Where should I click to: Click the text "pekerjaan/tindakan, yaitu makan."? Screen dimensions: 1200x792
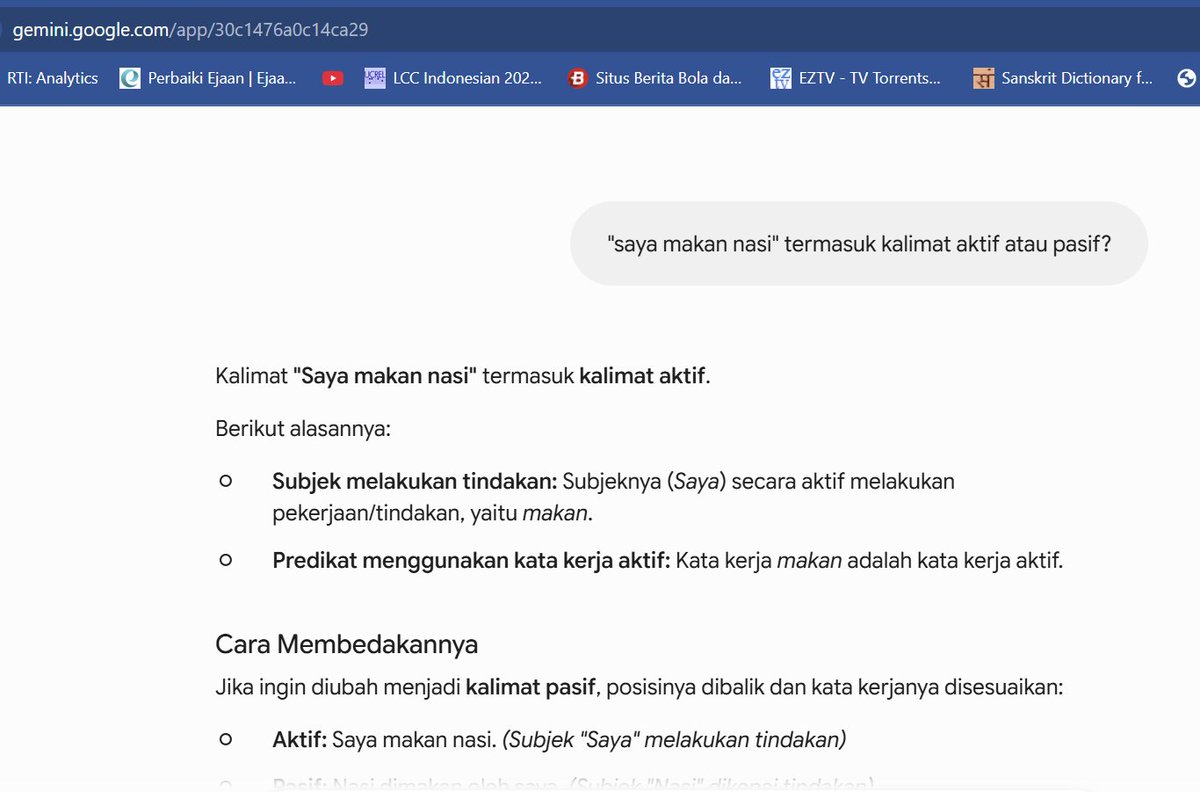[x=432, y=513]
